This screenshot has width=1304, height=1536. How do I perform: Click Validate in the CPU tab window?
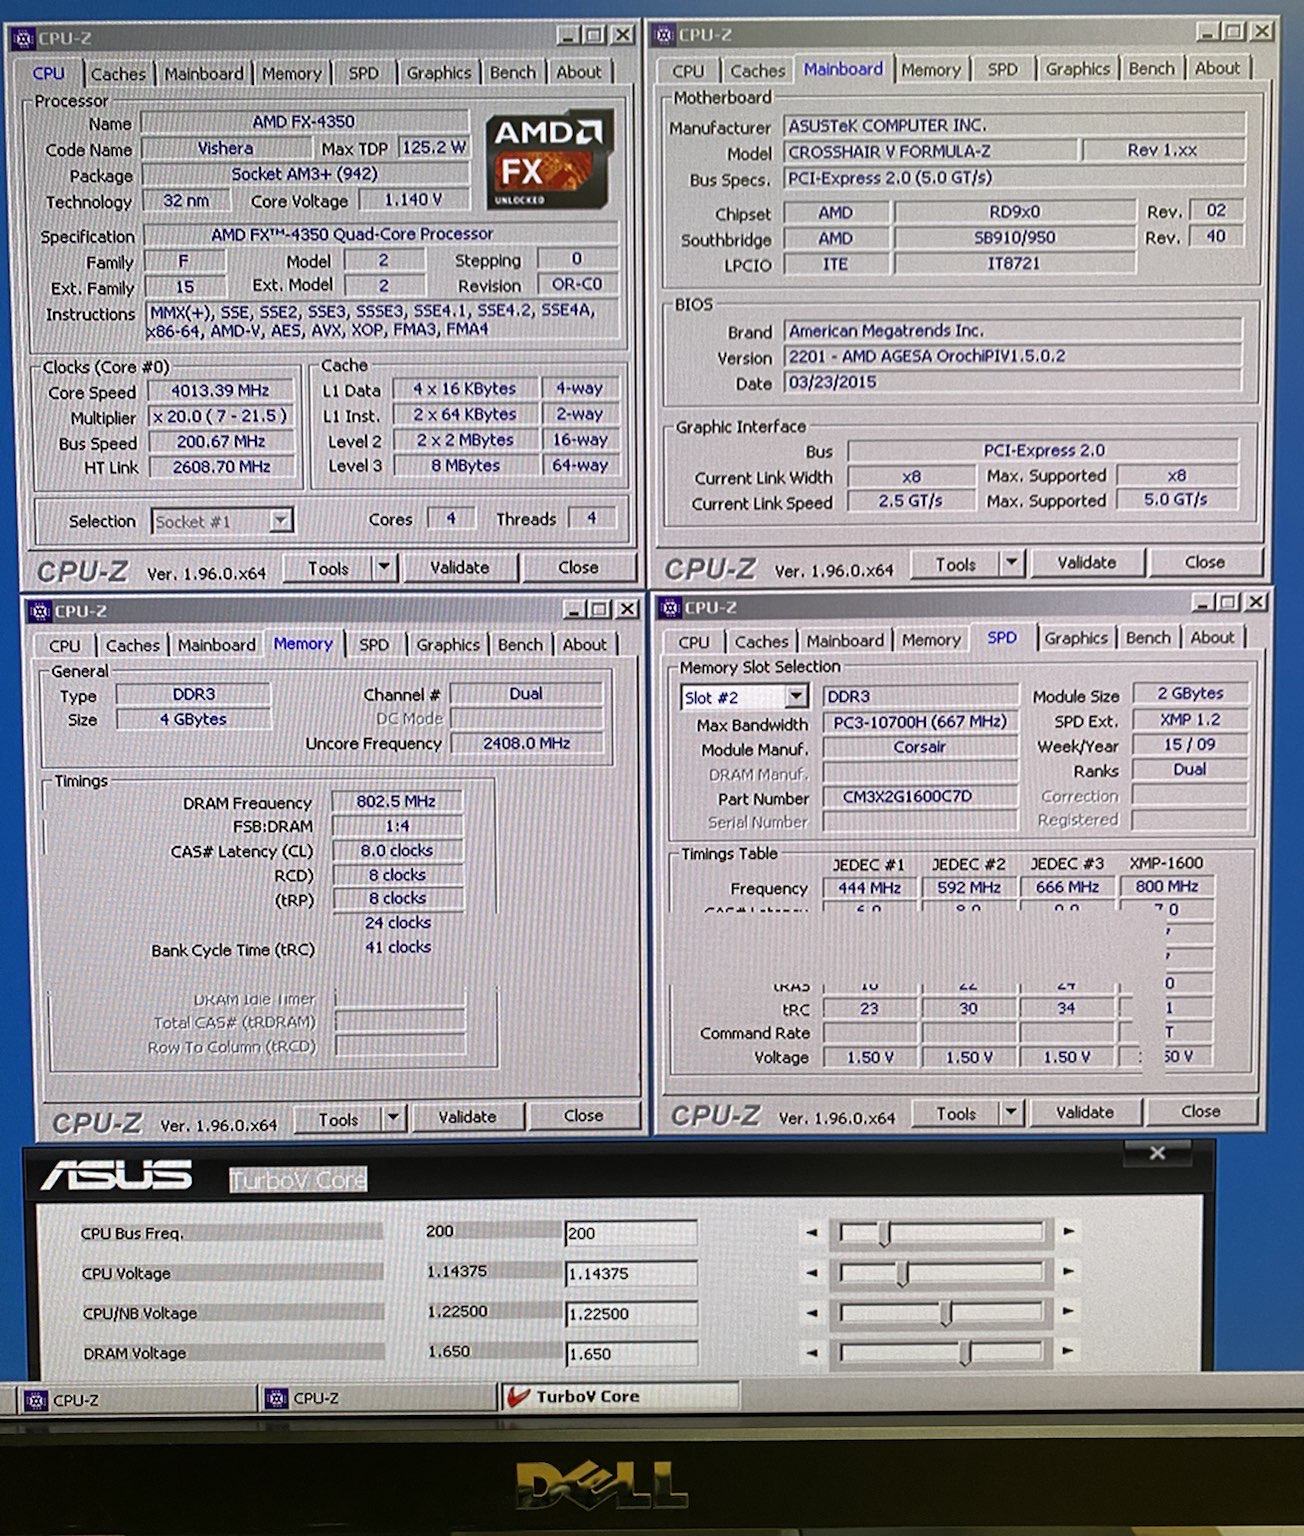point(459,567)
